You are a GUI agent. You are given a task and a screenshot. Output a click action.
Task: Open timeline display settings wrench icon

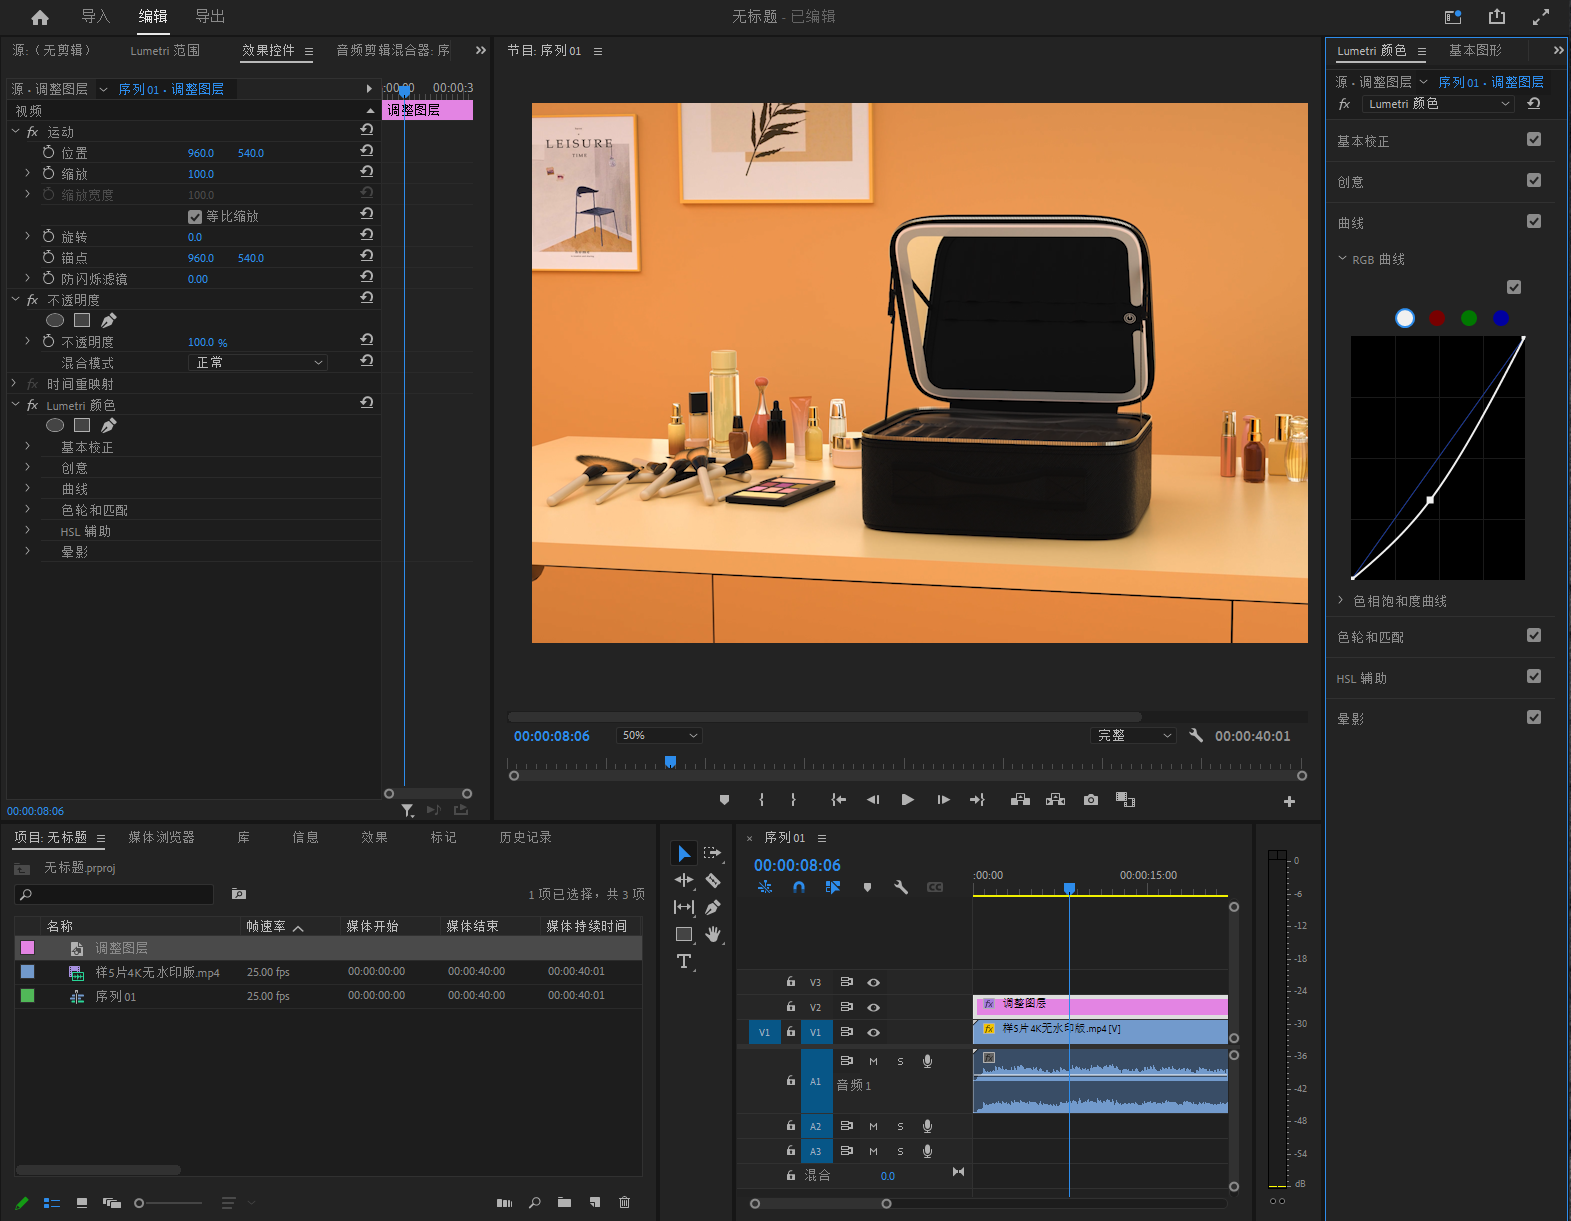pyautogui.click(x=901, y=887)
